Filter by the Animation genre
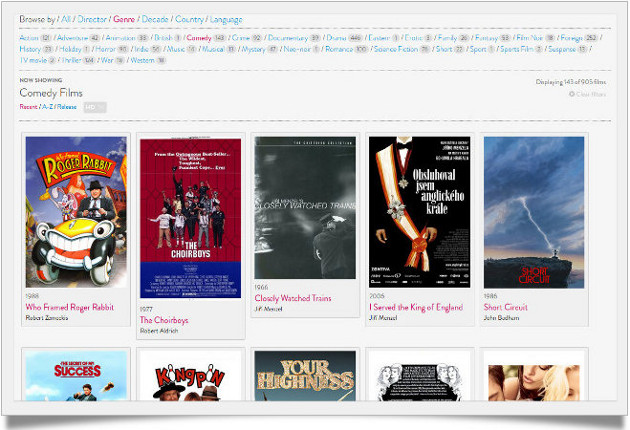630x430 pixels. click(x=120, y=38)
